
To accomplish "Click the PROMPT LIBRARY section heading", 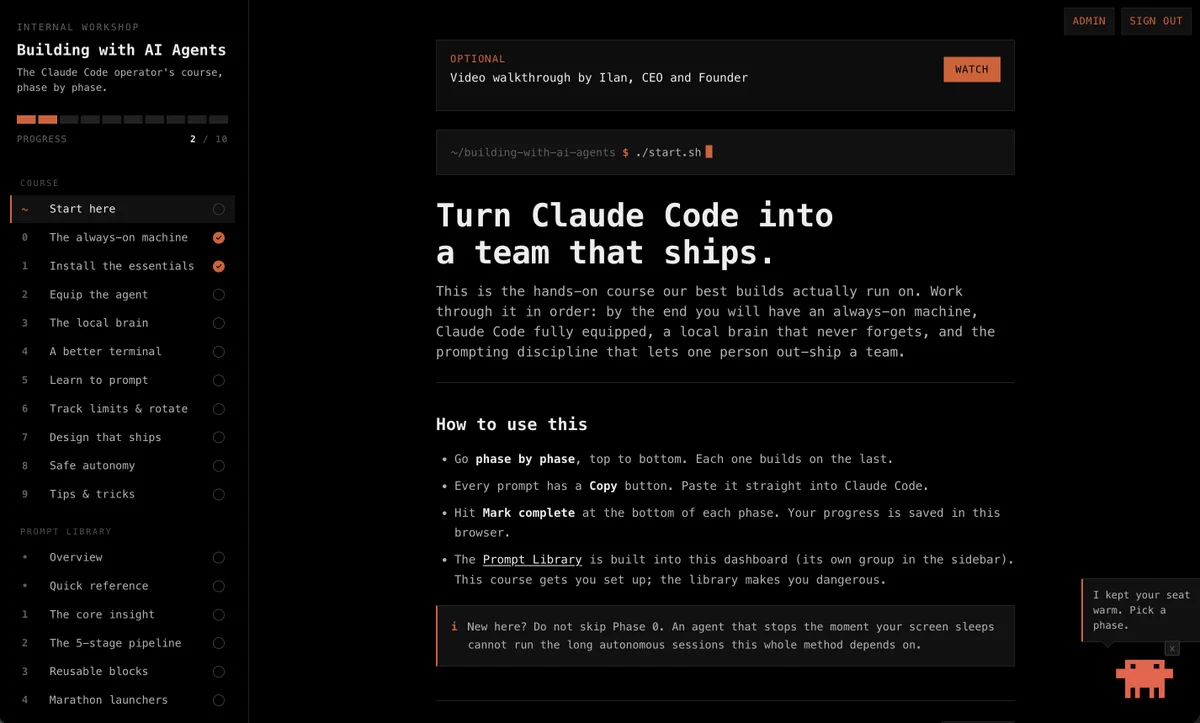I will click(x=66, y=532).
